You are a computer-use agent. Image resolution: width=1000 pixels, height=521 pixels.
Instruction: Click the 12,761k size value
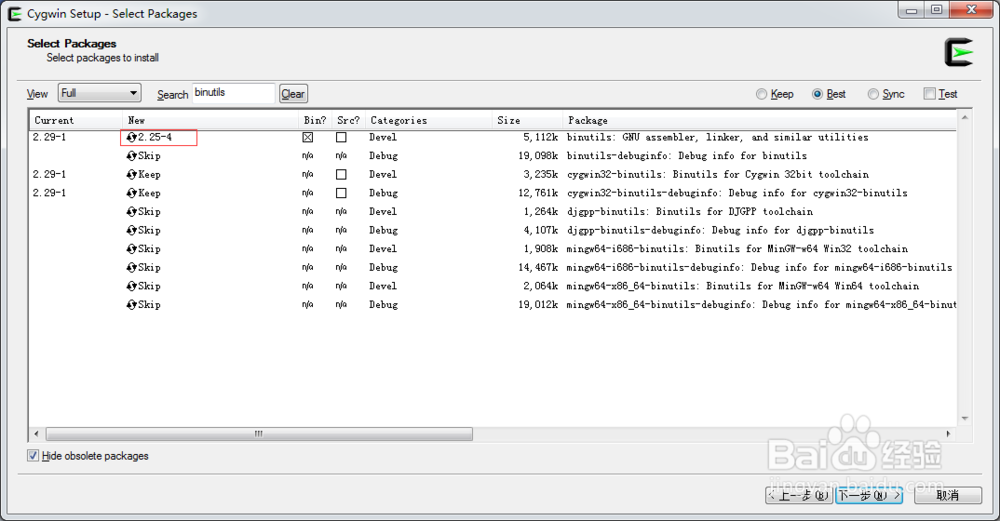pos(538,193)
